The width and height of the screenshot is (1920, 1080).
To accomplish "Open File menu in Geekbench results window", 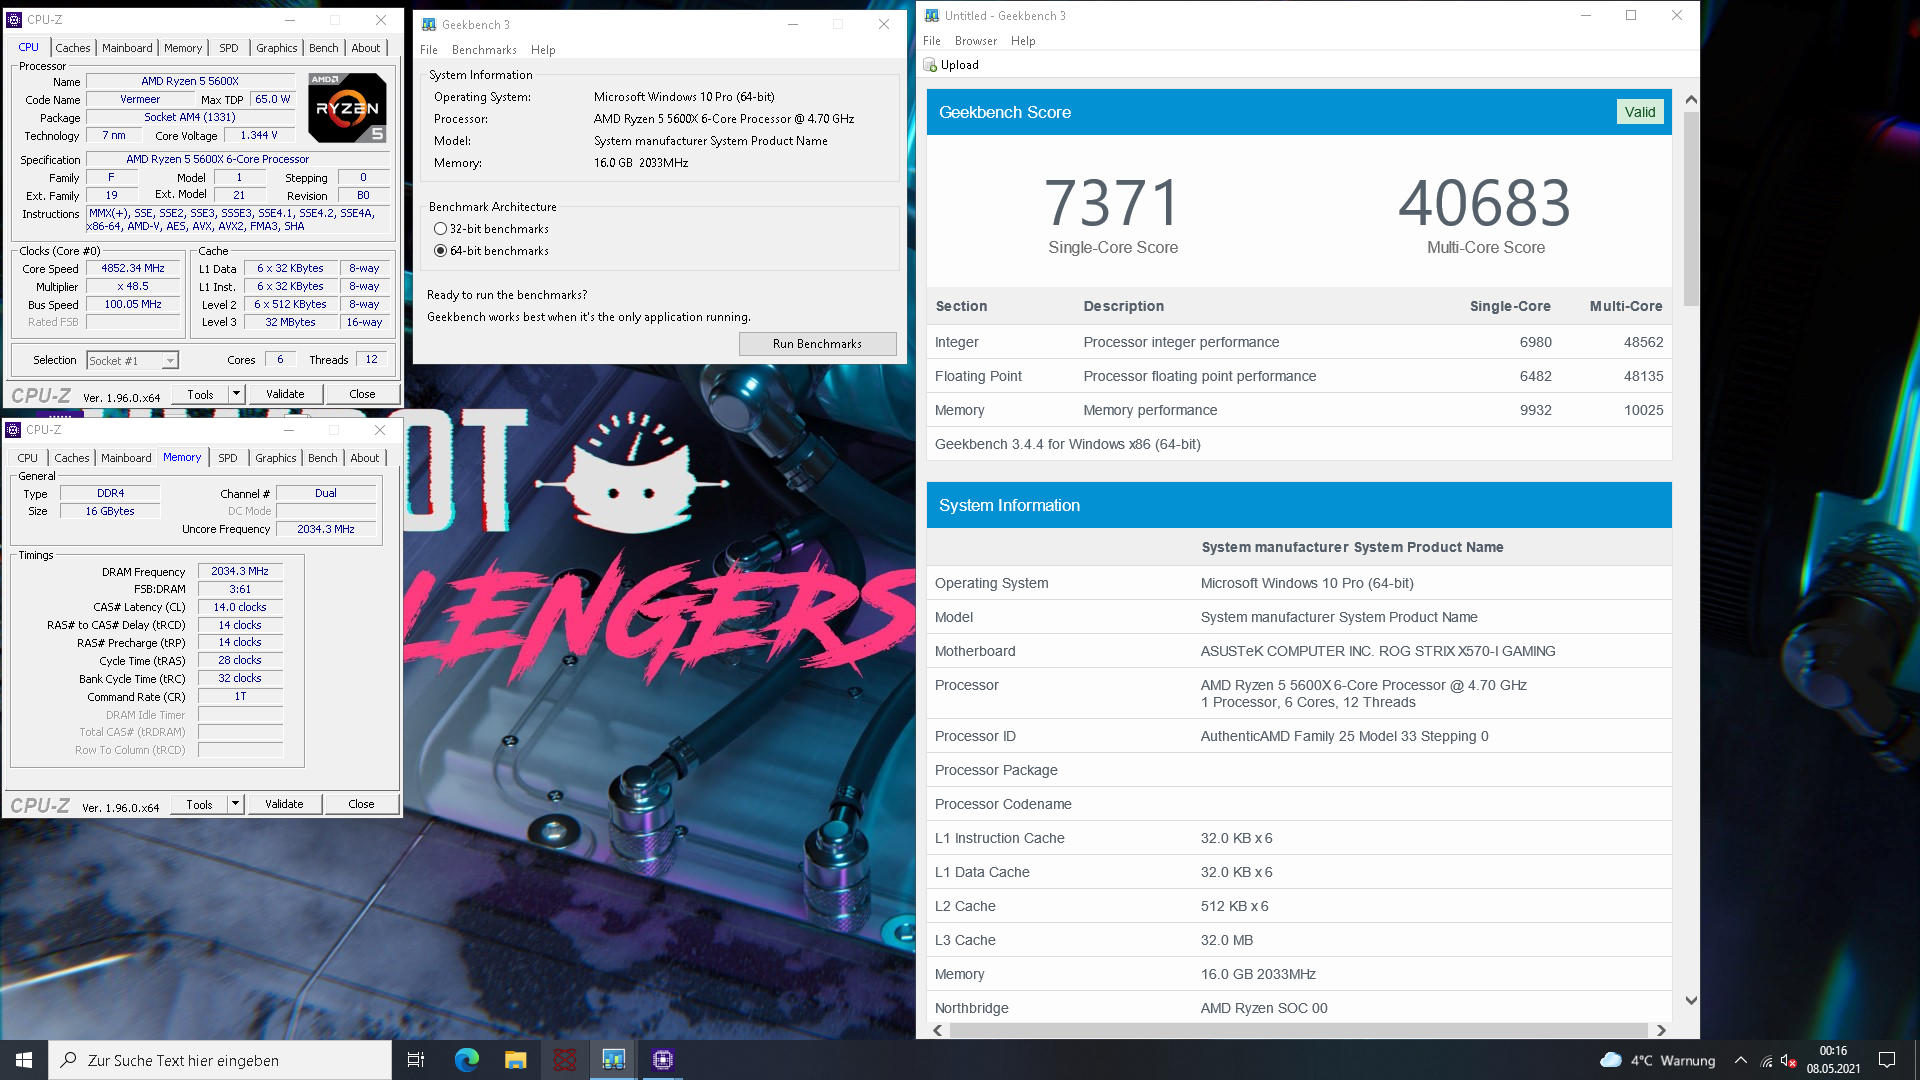I will pyautogui.click(x=932, y=41).
